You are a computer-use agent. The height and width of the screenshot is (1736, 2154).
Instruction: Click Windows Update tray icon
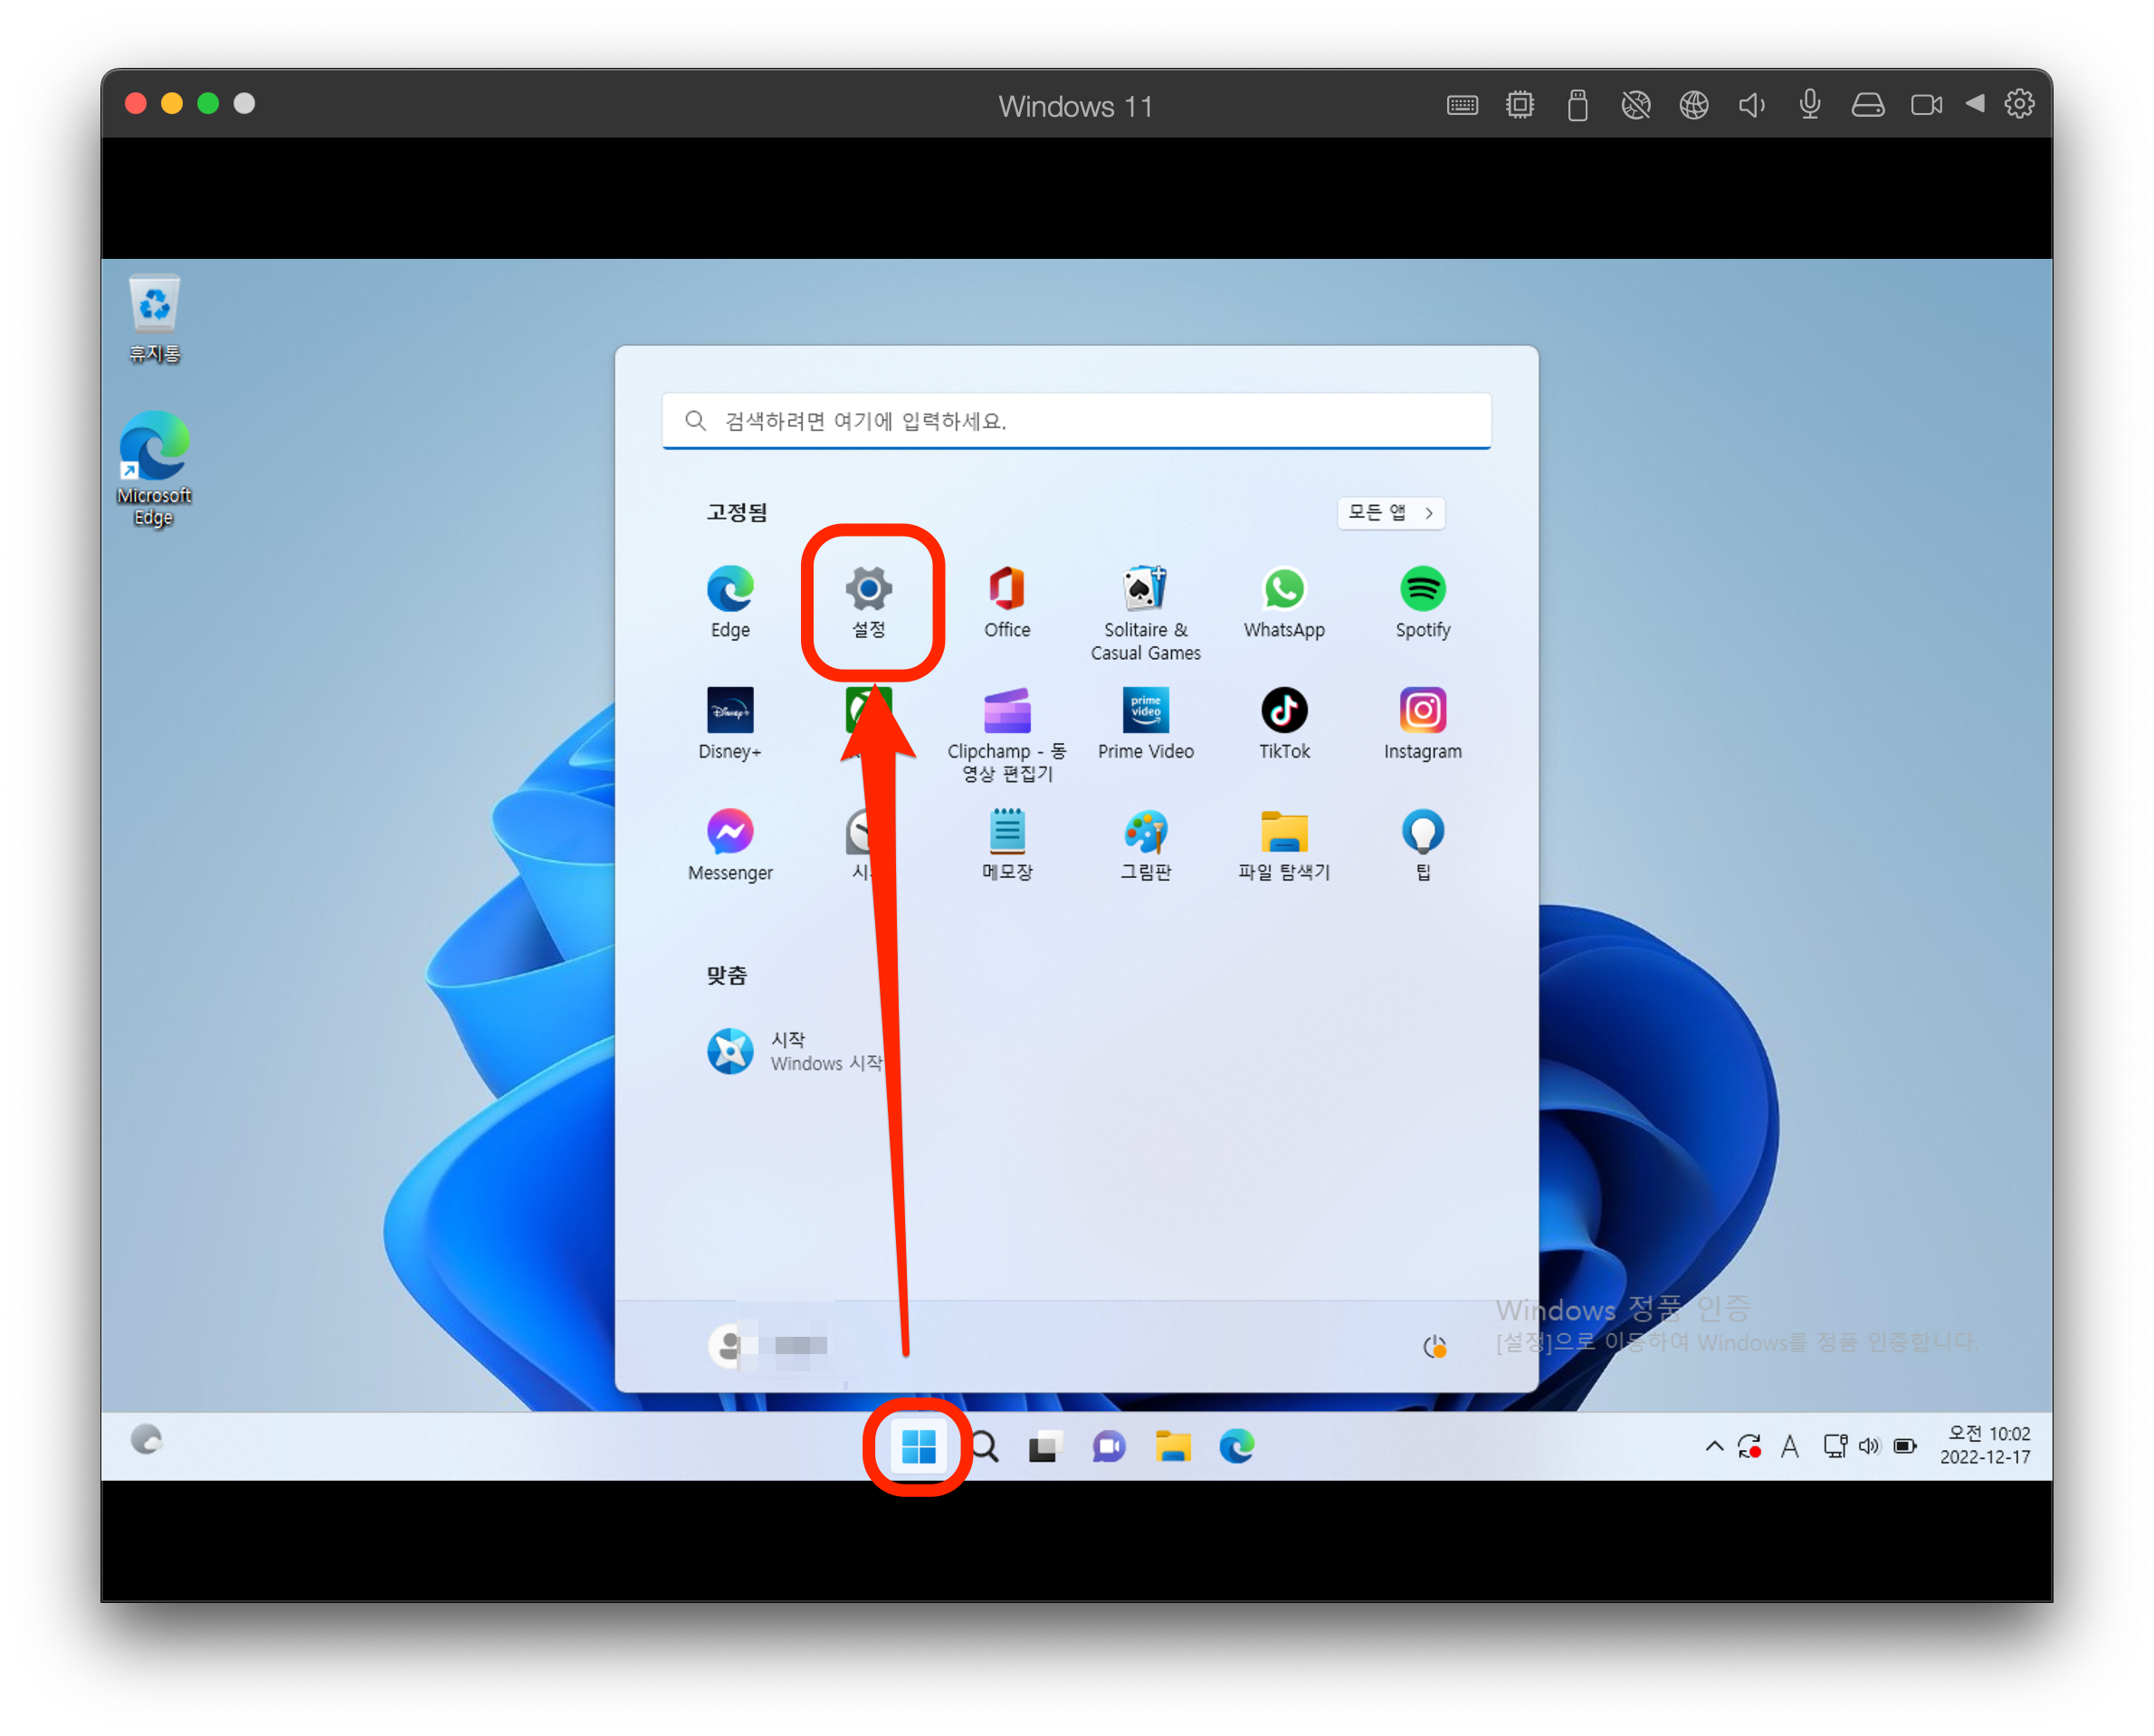[x=1749, y=1446]
